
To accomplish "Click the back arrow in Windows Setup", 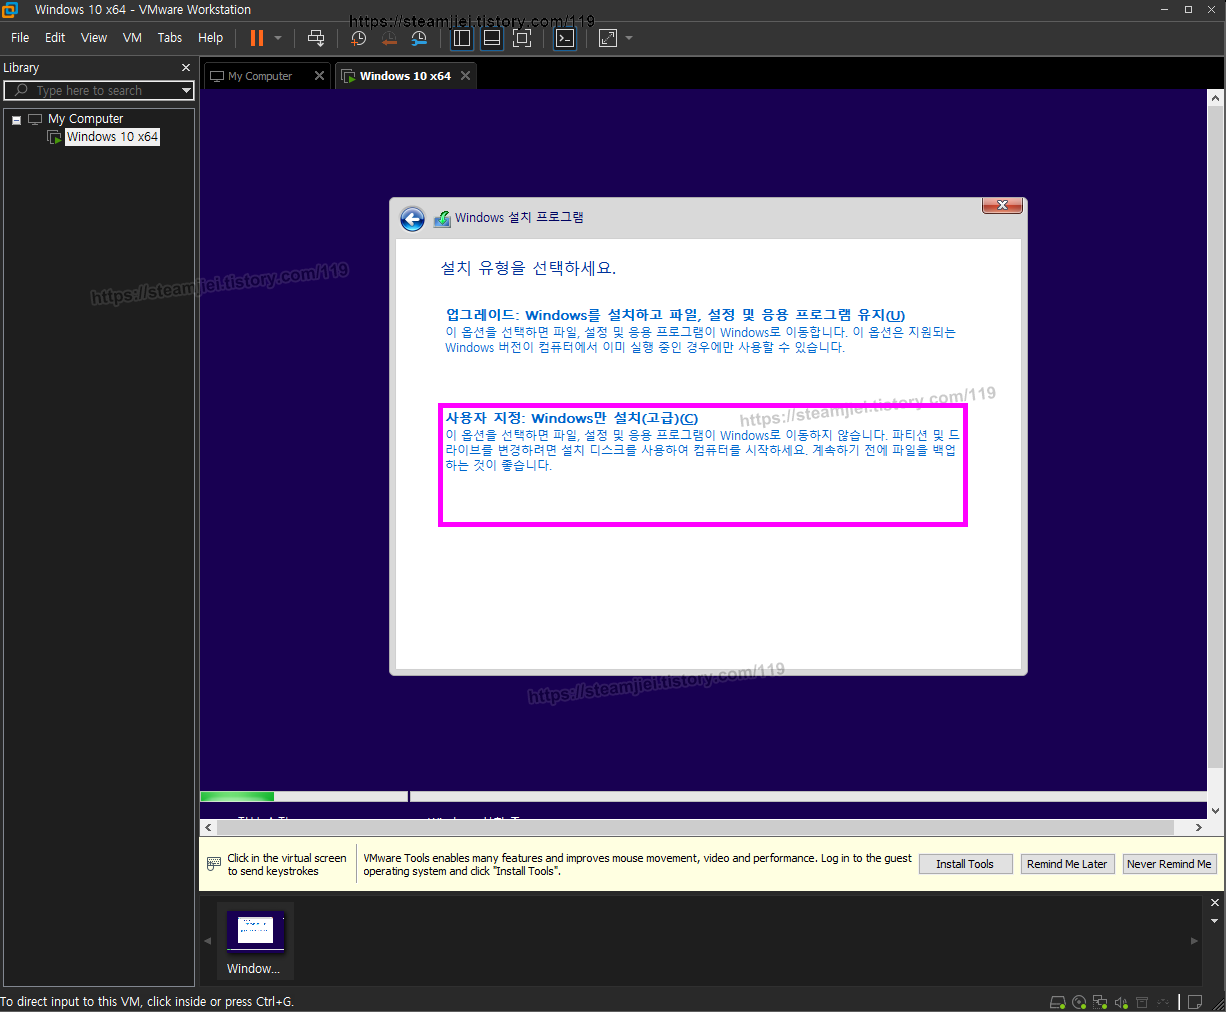I will pyautogui.click(x=412, y=220).
